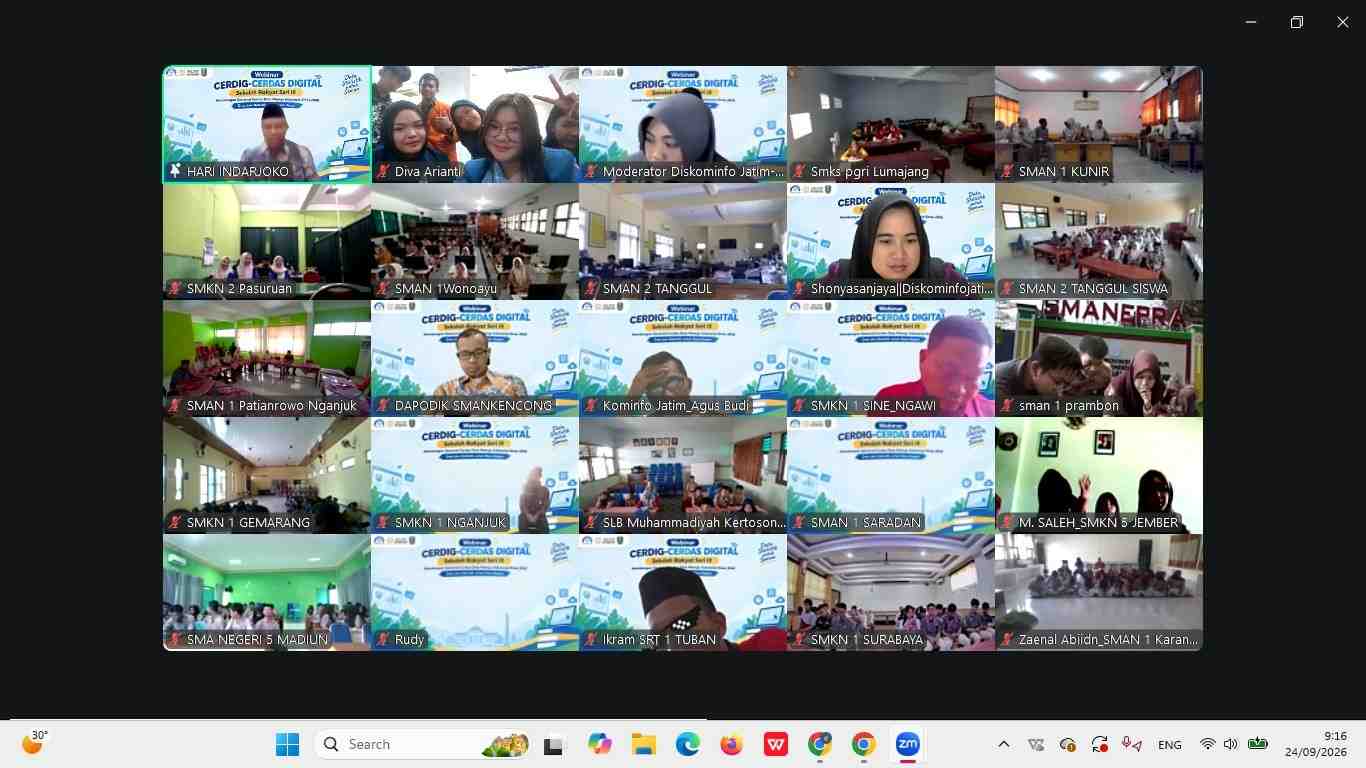Click the Zoom icon in the taskbar
Screen dimensions: 1366x768
pos(908,744)
